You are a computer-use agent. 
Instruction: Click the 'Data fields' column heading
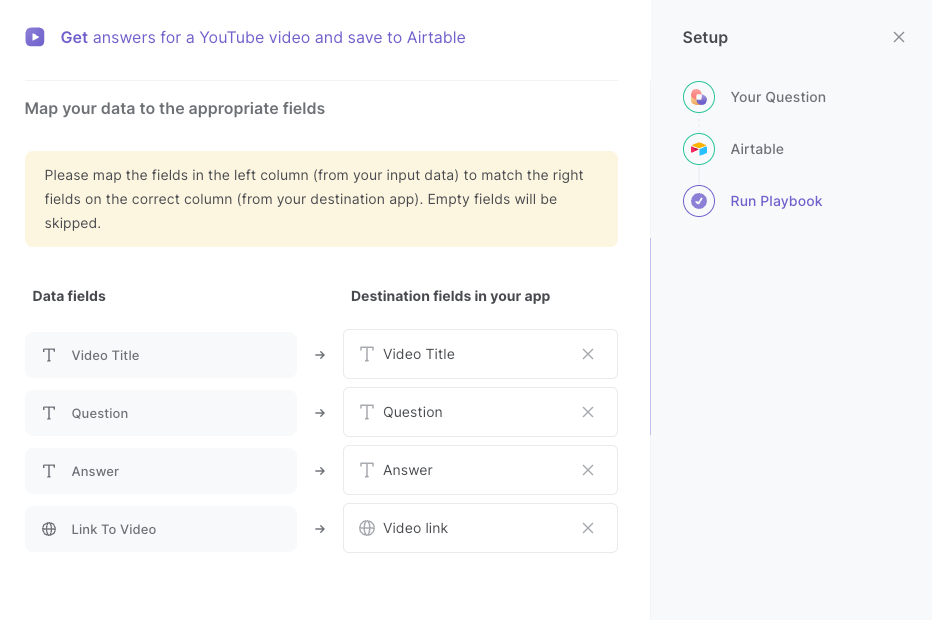click(69, 296)
